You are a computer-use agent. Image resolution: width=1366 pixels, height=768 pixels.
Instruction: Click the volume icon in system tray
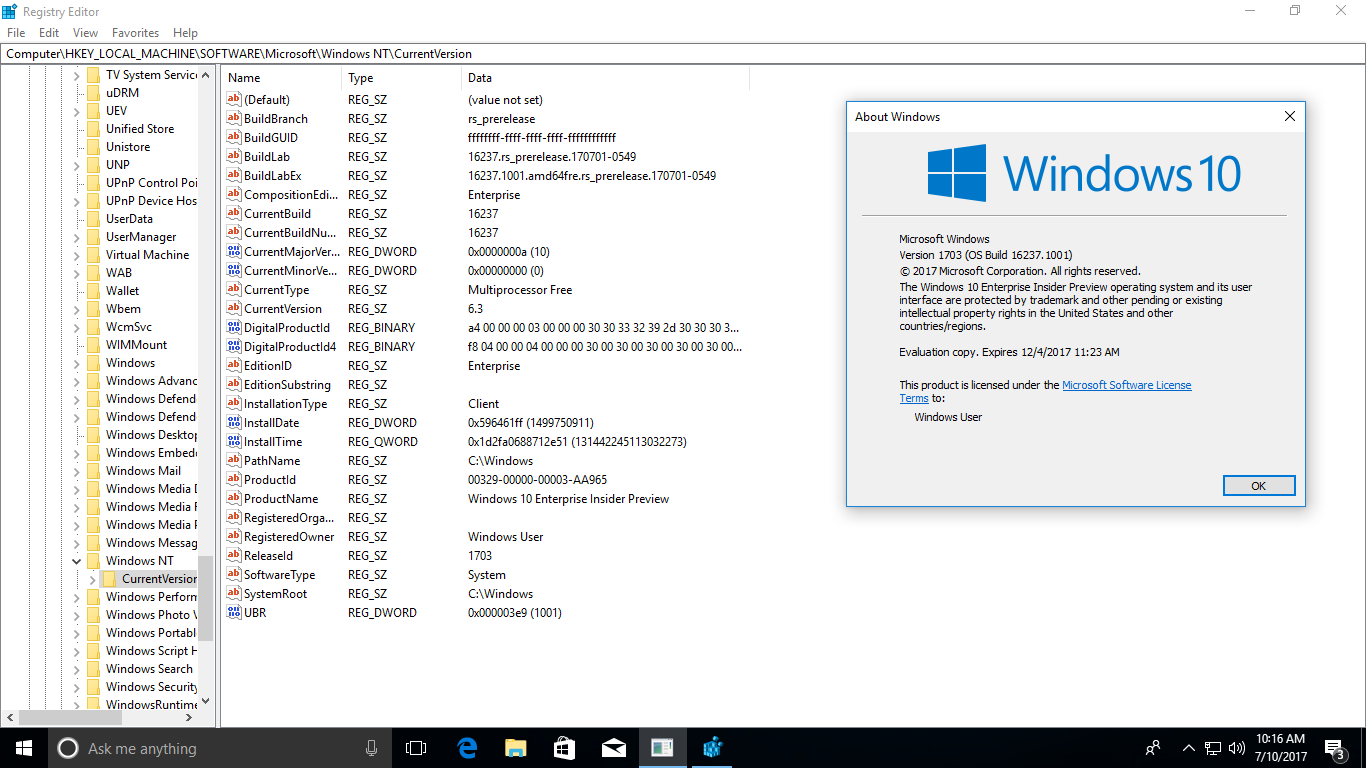click(x=1237, y=748)
